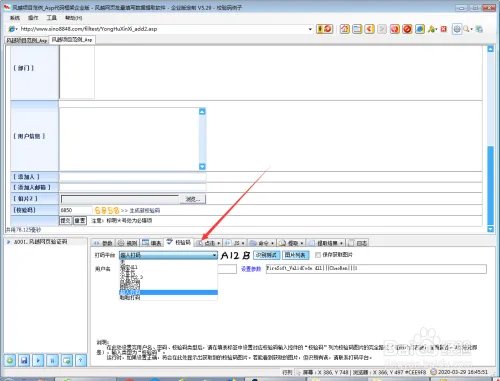Switch to the 规则 tab
This screenshot has height=381, width=500.
(128, 243)
